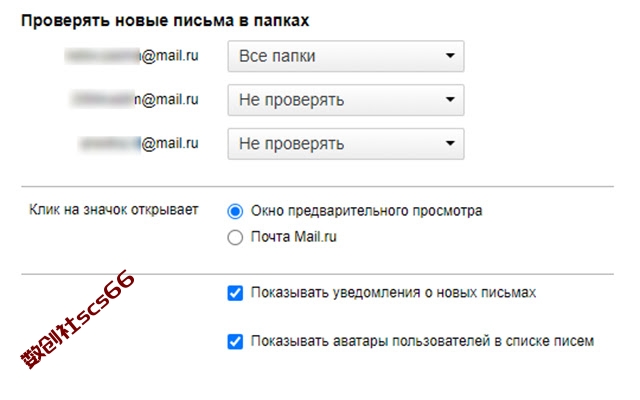
Task: Click the "Окно предварительного просмотра" label text
Action: pyautogui.click(x=366, y=211)
